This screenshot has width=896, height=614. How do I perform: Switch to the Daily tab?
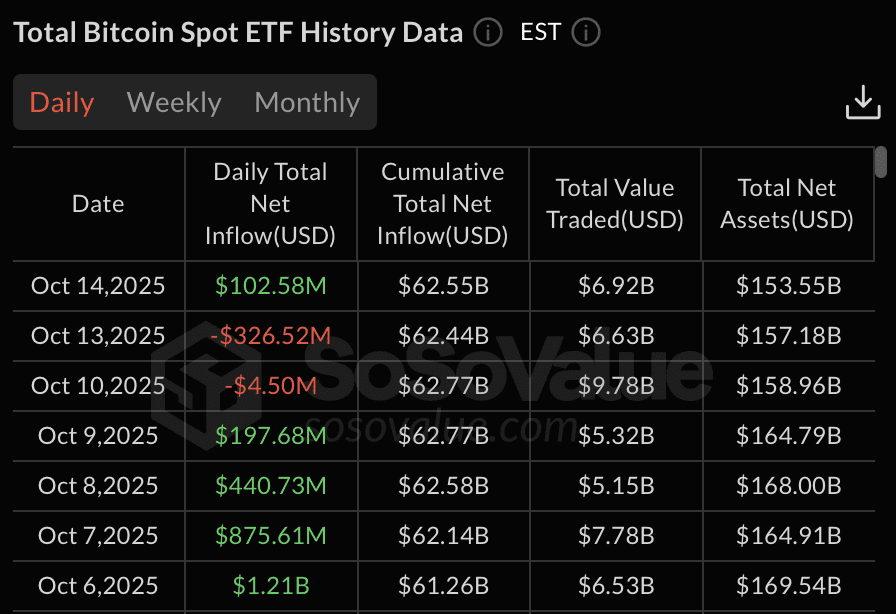coord(62,102)
